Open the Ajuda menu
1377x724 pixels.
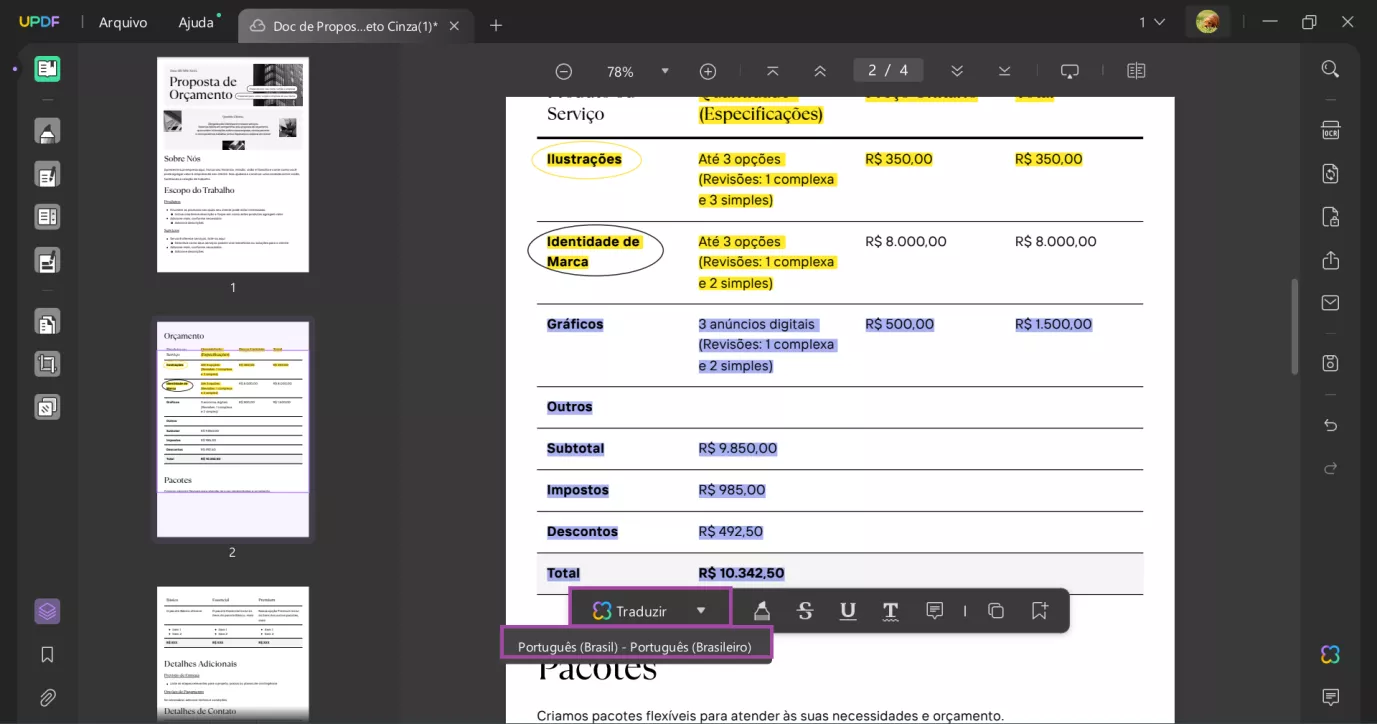click(x=196, y=22)
